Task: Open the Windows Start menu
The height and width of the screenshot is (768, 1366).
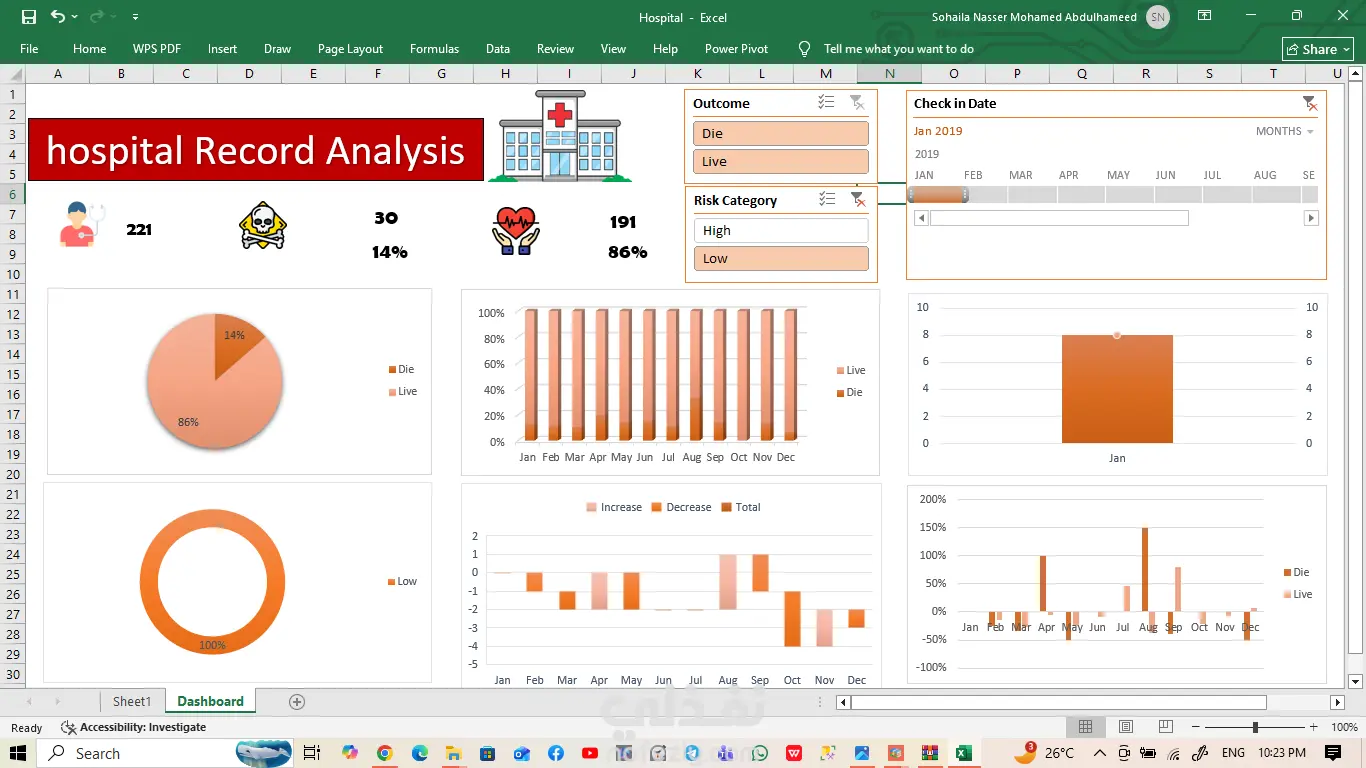Action: [x=18, y=753]
